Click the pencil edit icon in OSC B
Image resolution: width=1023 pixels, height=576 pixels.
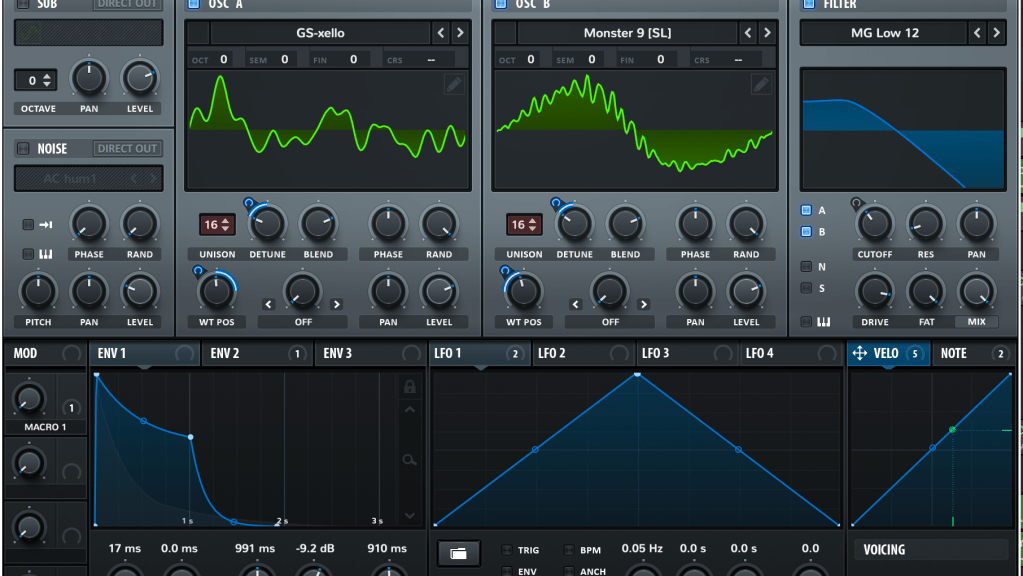tap(761, 85)
